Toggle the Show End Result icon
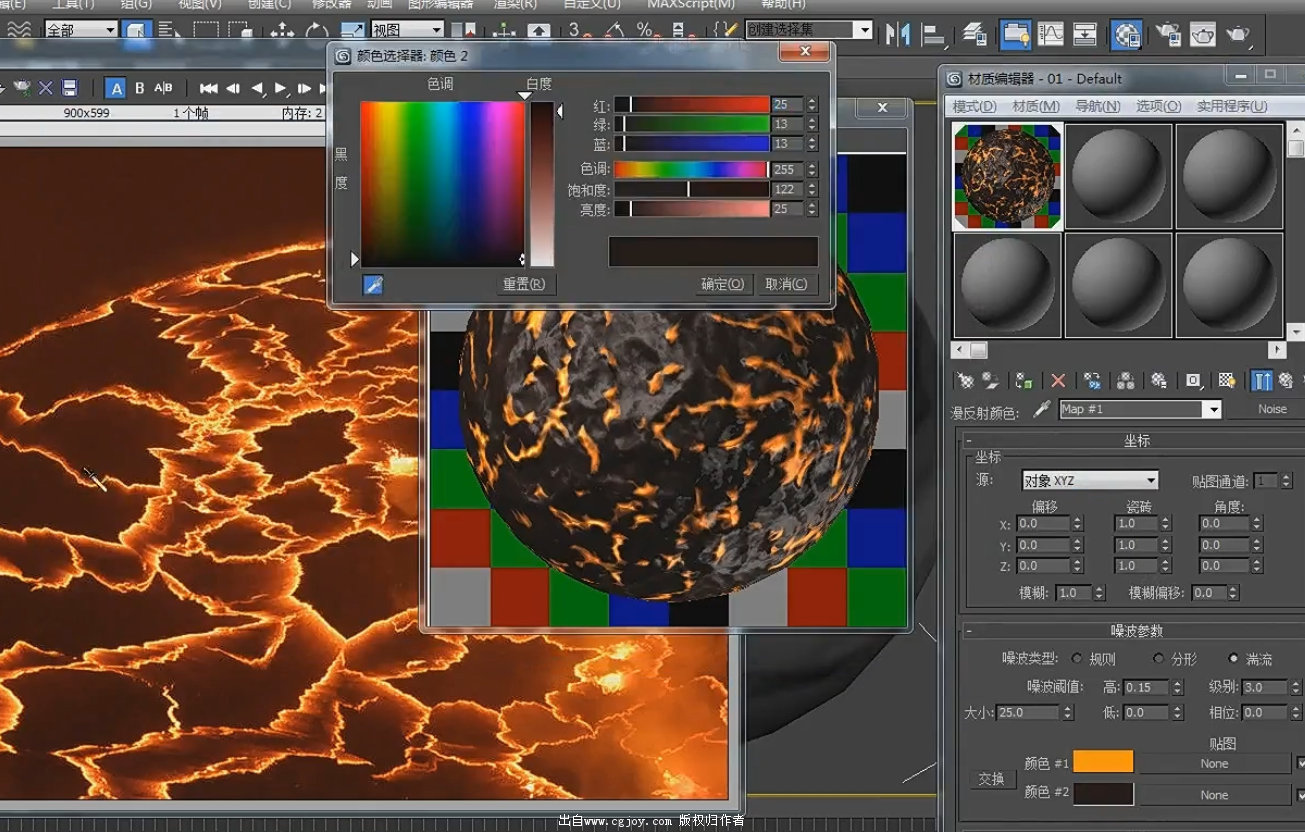Viewport: 1305px width, 832px height. (x=1262, y=381)
